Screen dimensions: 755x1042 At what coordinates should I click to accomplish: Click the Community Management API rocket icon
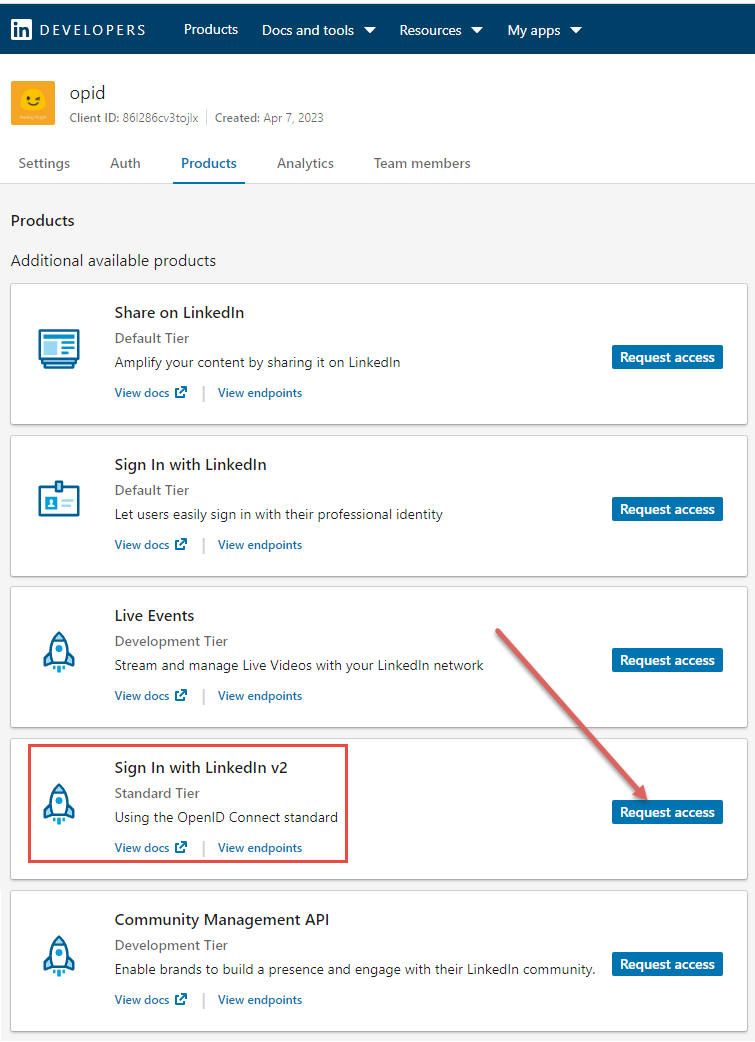(x=59, y=956)
